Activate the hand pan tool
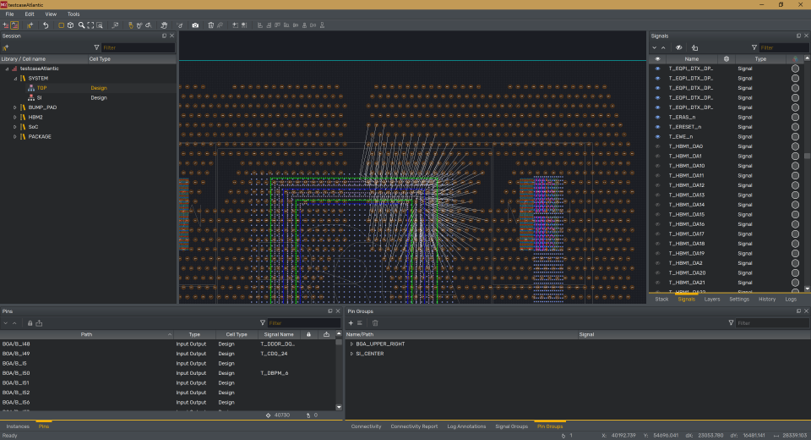Screen dimensions: 811x440 (165, 25)
